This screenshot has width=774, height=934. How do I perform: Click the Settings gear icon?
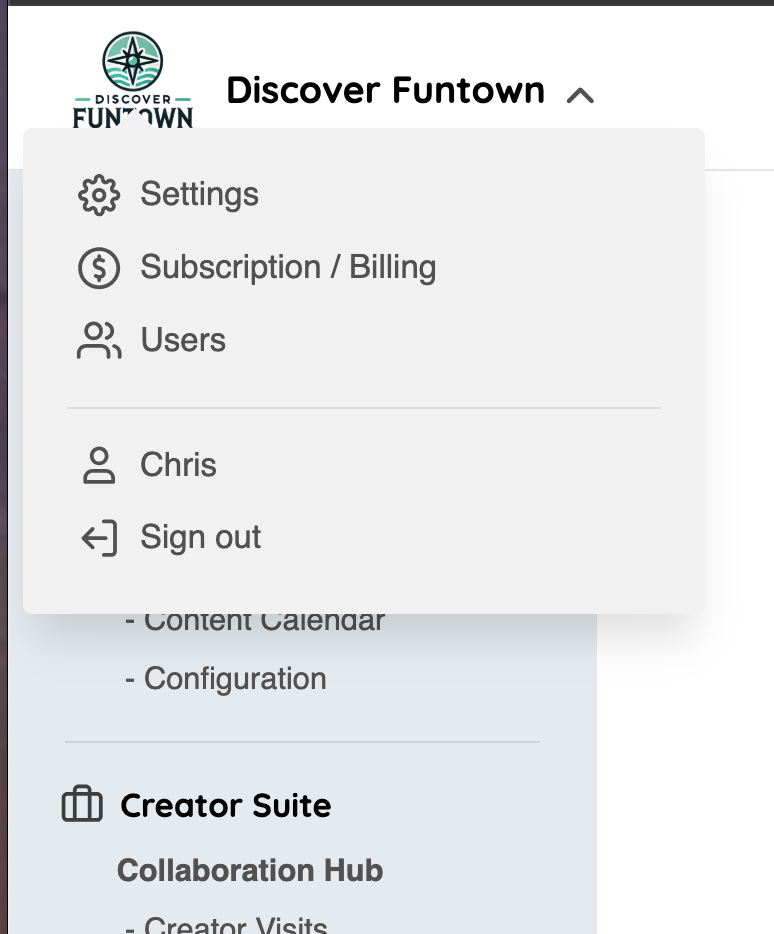99,195
